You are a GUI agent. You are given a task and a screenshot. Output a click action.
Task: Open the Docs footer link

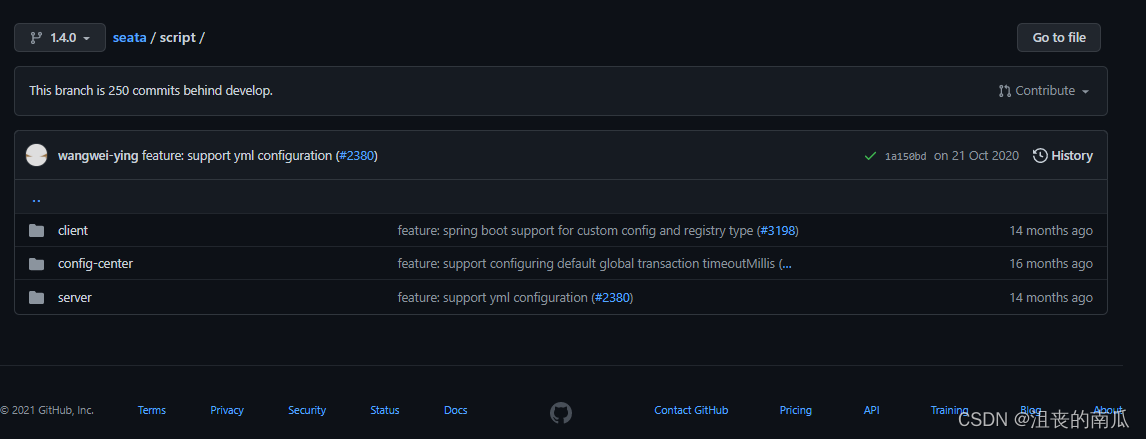tap(455, 410)
